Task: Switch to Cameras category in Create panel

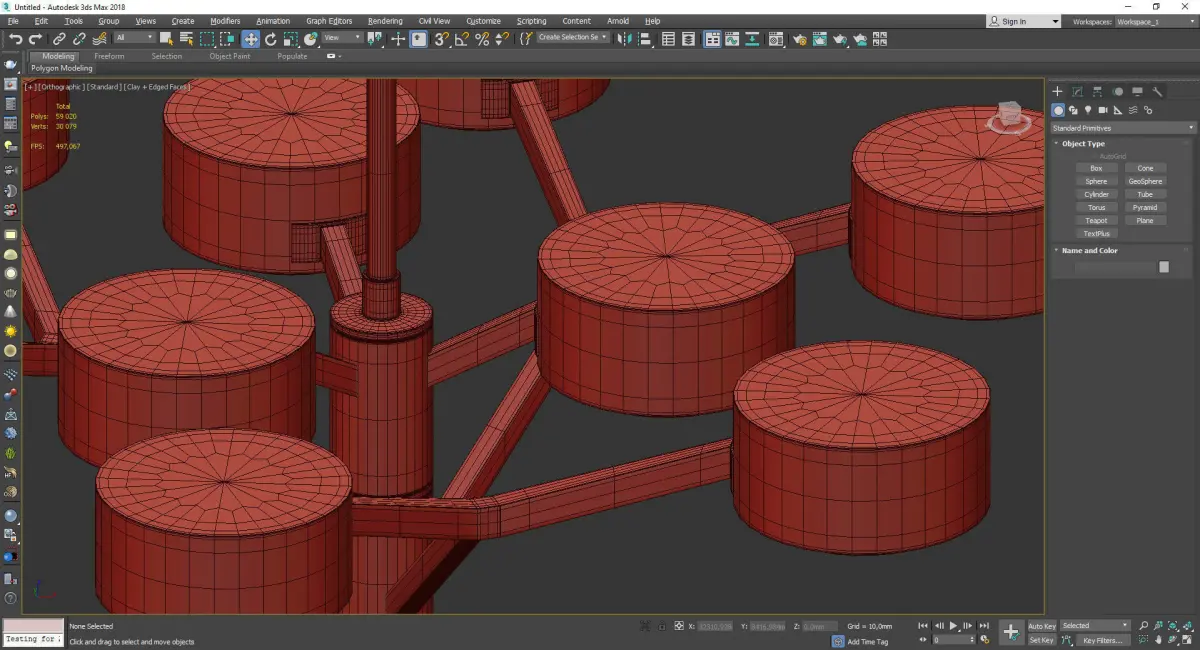Action: (1103, 110)
